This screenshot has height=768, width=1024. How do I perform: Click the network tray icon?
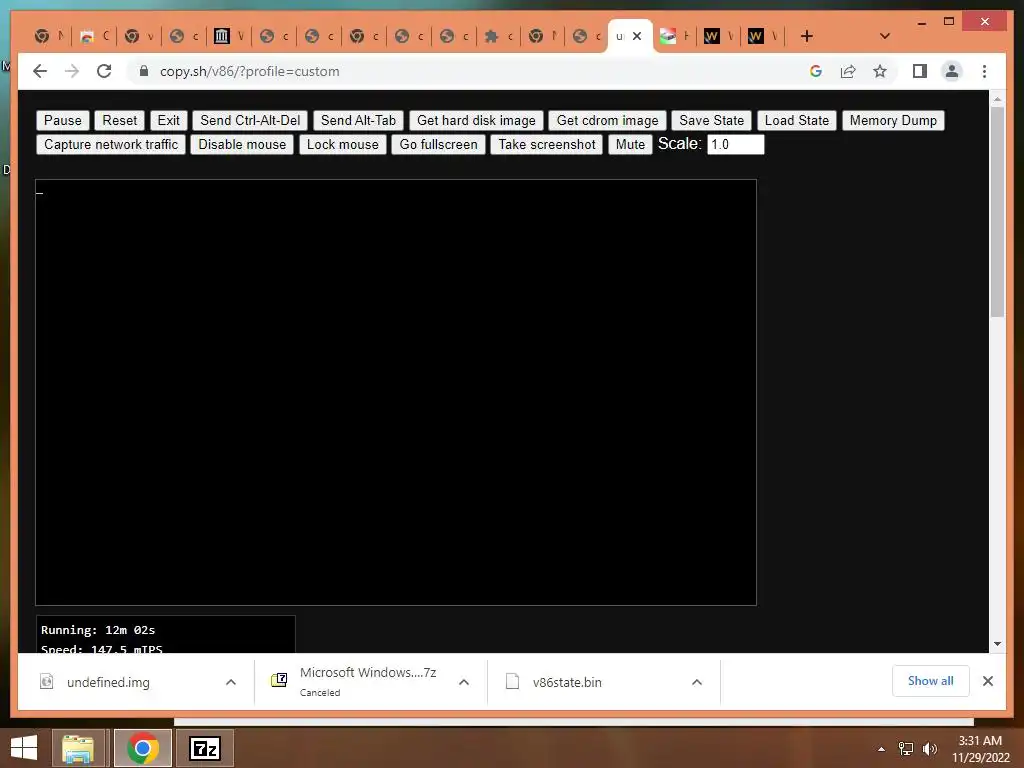point(906,749)
